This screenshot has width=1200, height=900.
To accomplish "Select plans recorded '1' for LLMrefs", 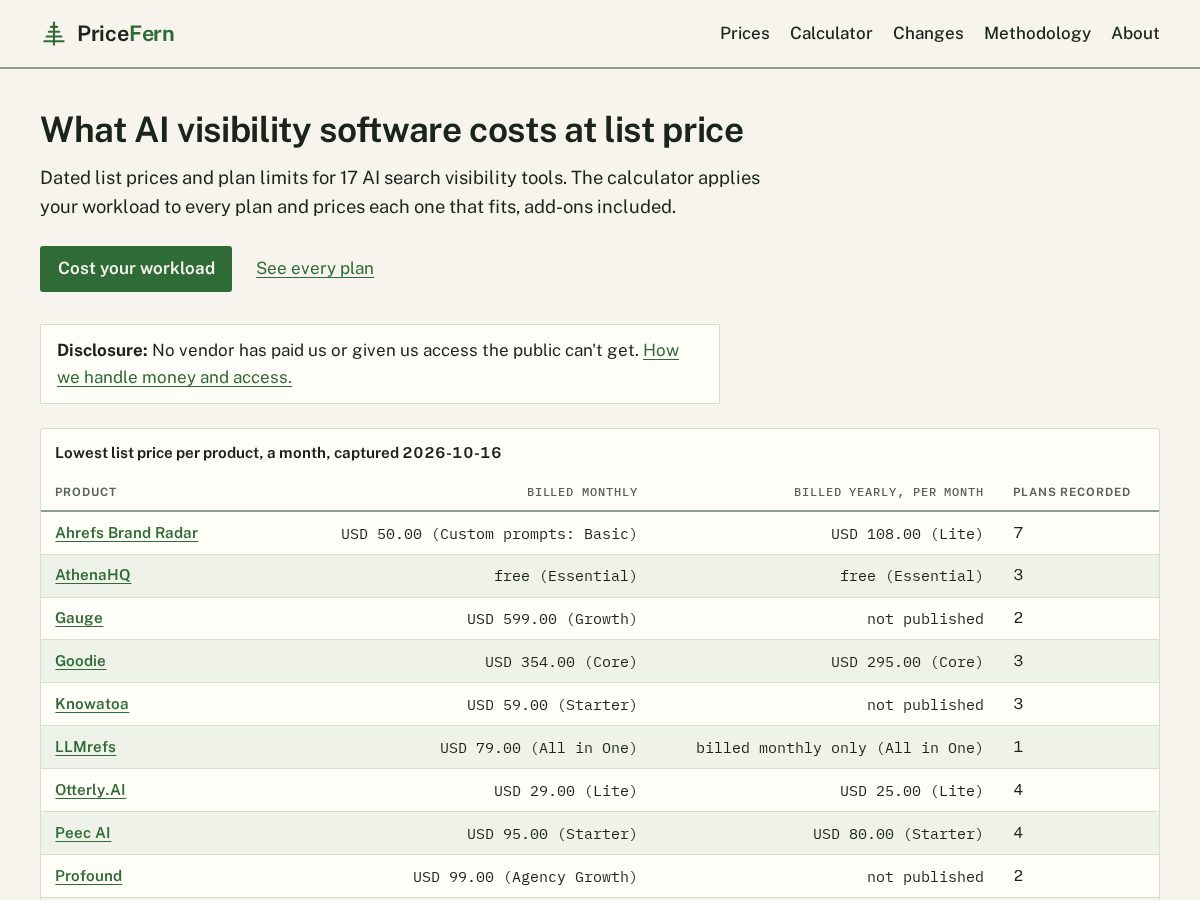I will (x=1018, y=747).
